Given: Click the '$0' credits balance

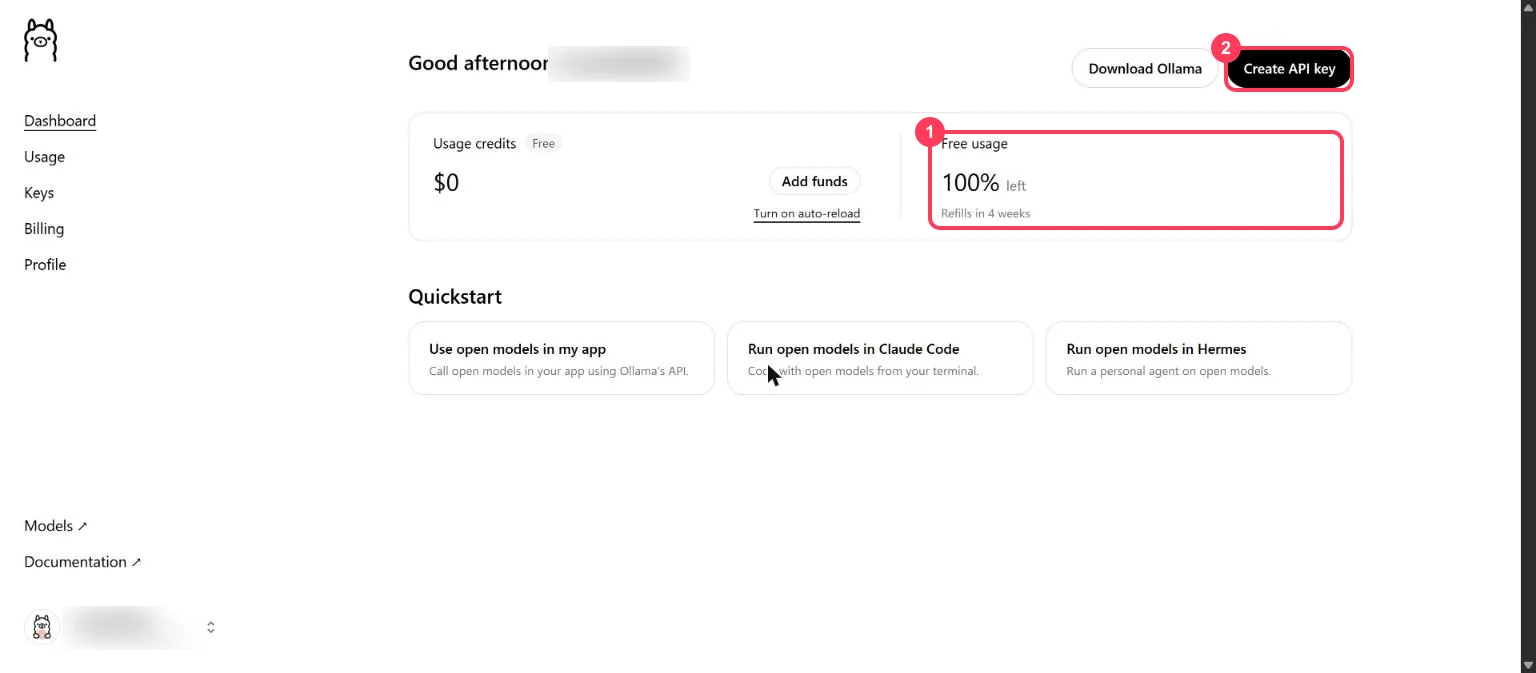Looking at the screenshot, I should click(446, 183).
